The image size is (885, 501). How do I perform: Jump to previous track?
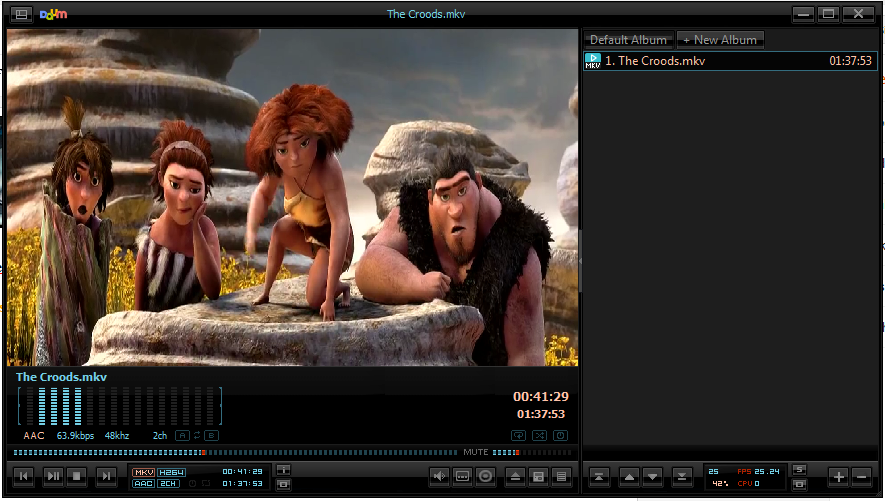tap(23, 476)
